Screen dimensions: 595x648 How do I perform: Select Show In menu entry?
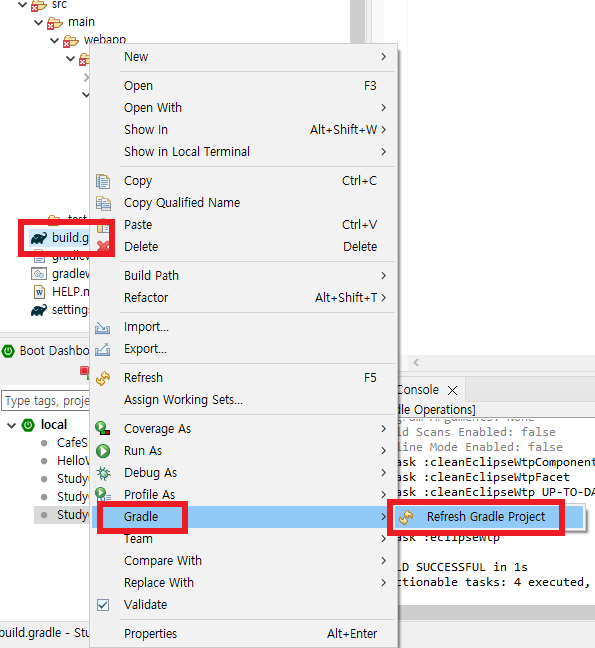[244, 130]
